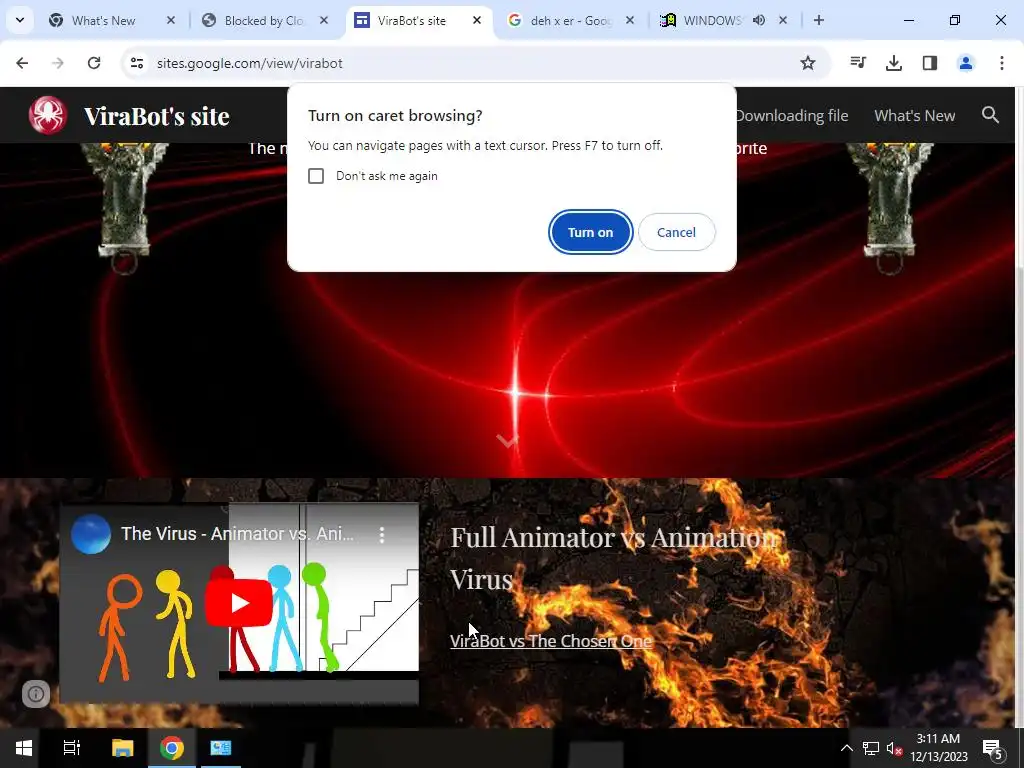Open the notification center icon
This screenshot has width=1024, height=768.
(993, 748)
